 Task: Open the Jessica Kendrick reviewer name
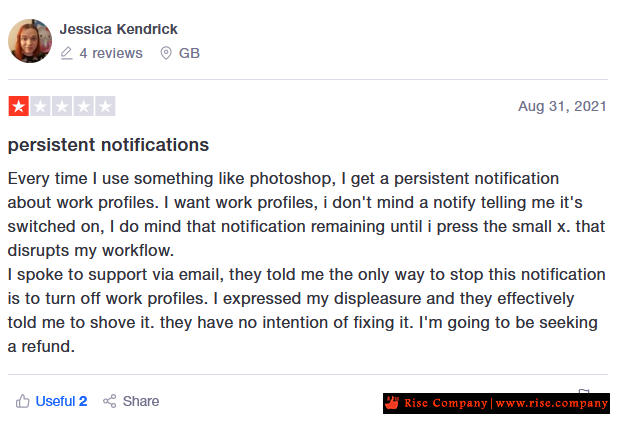119,29
